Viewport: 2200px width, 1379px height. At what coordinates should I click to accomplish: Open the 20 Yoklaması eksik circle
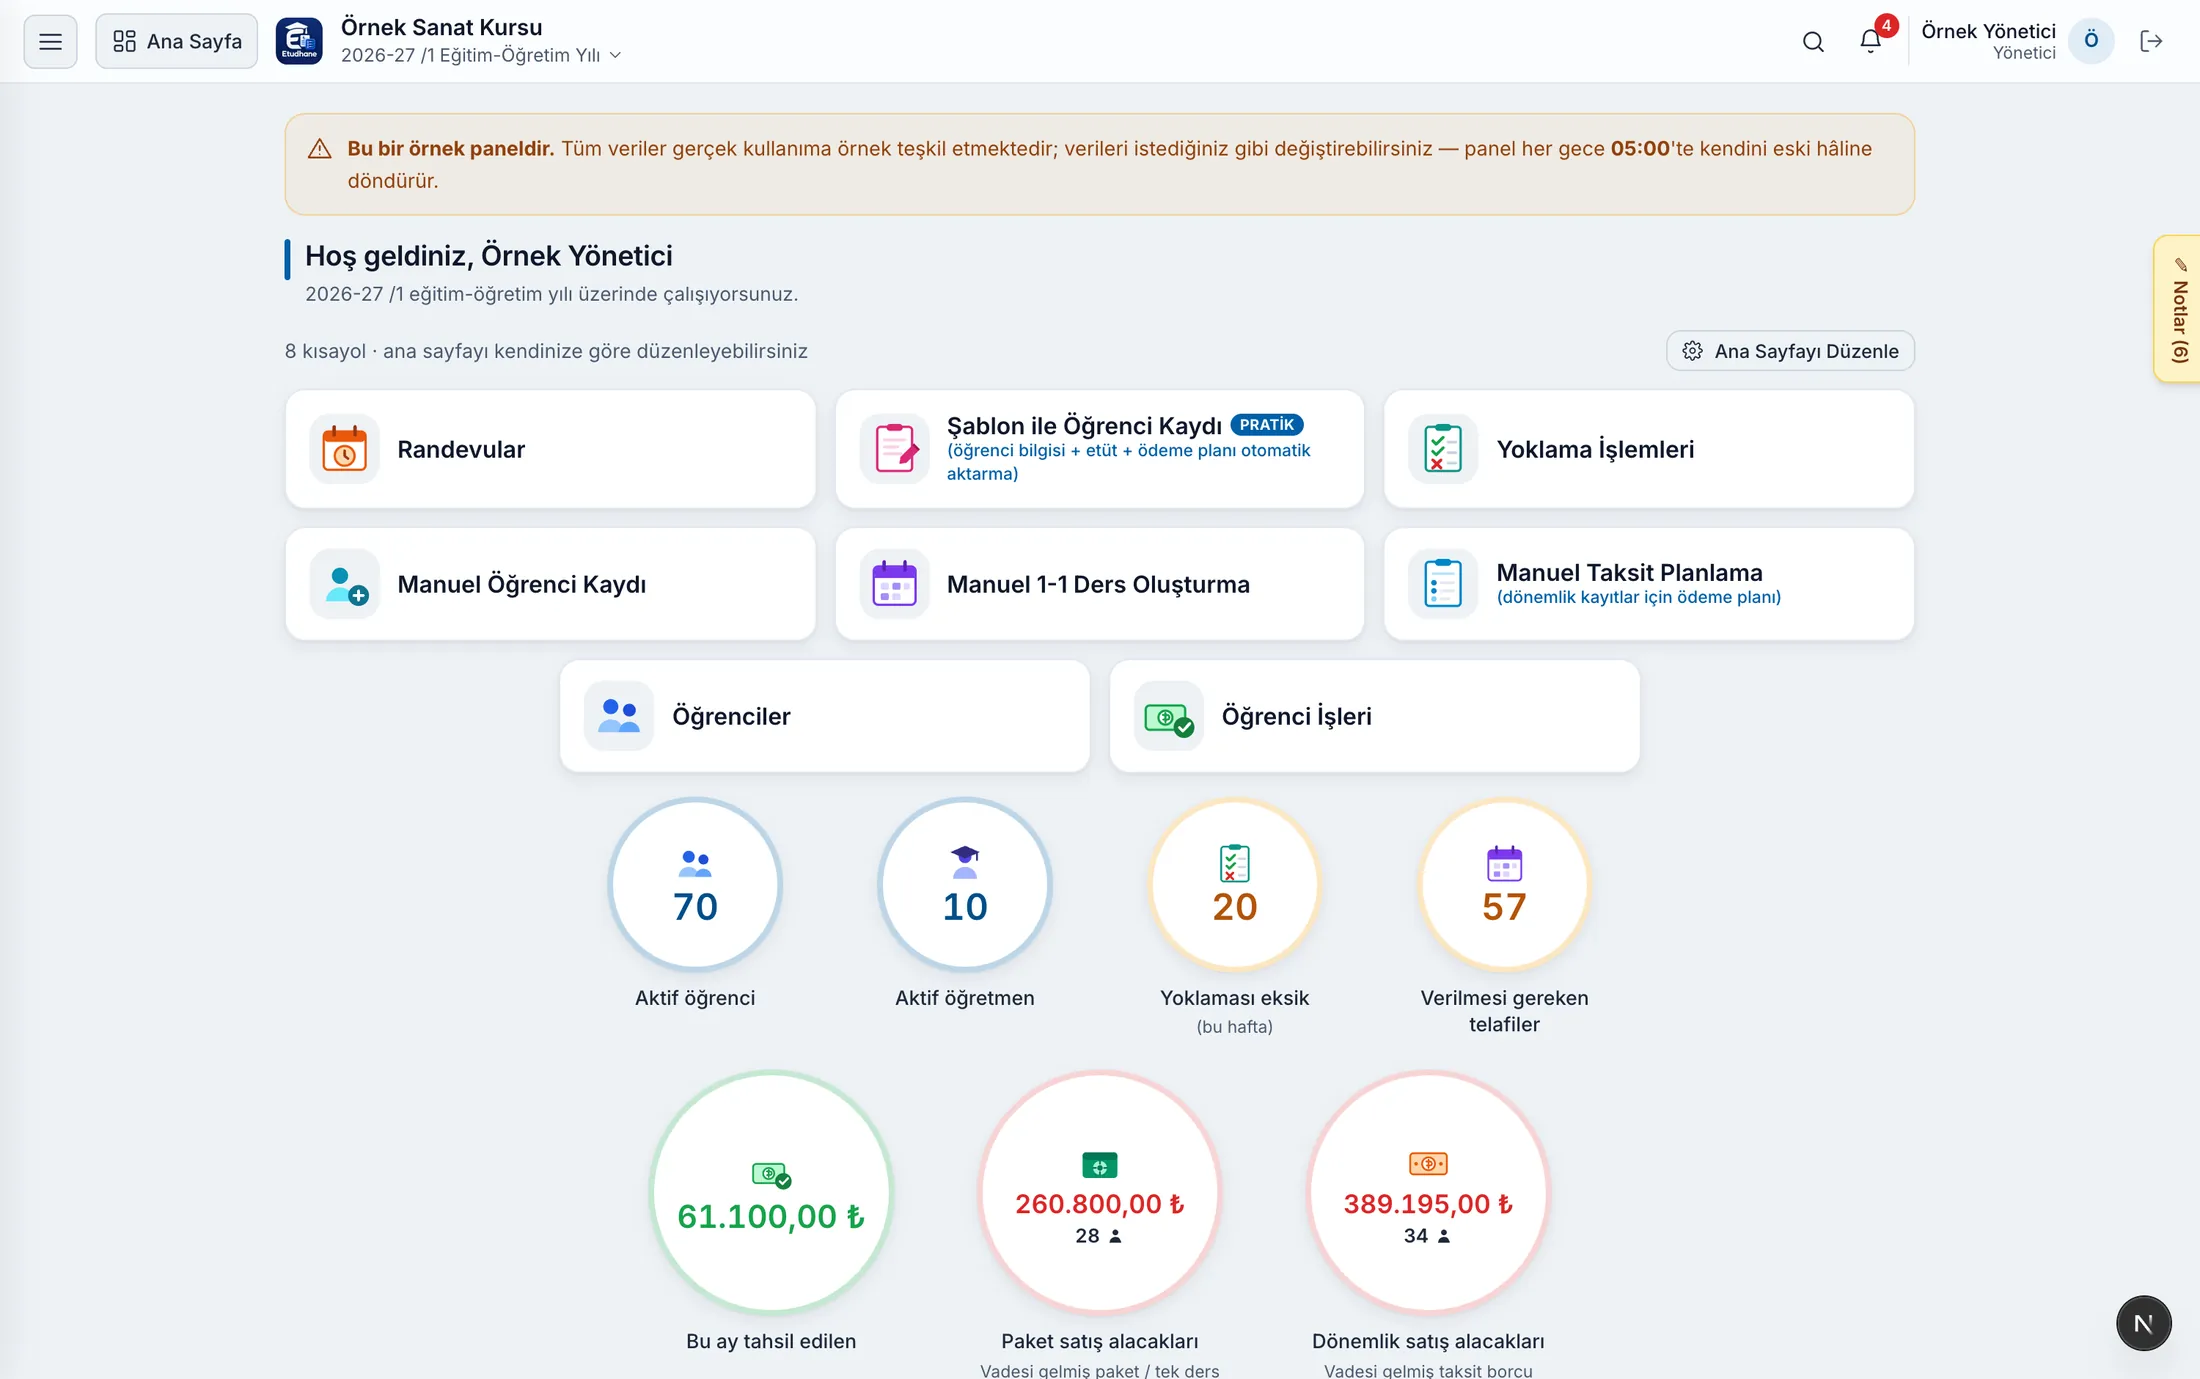(x=1235, y=884)
